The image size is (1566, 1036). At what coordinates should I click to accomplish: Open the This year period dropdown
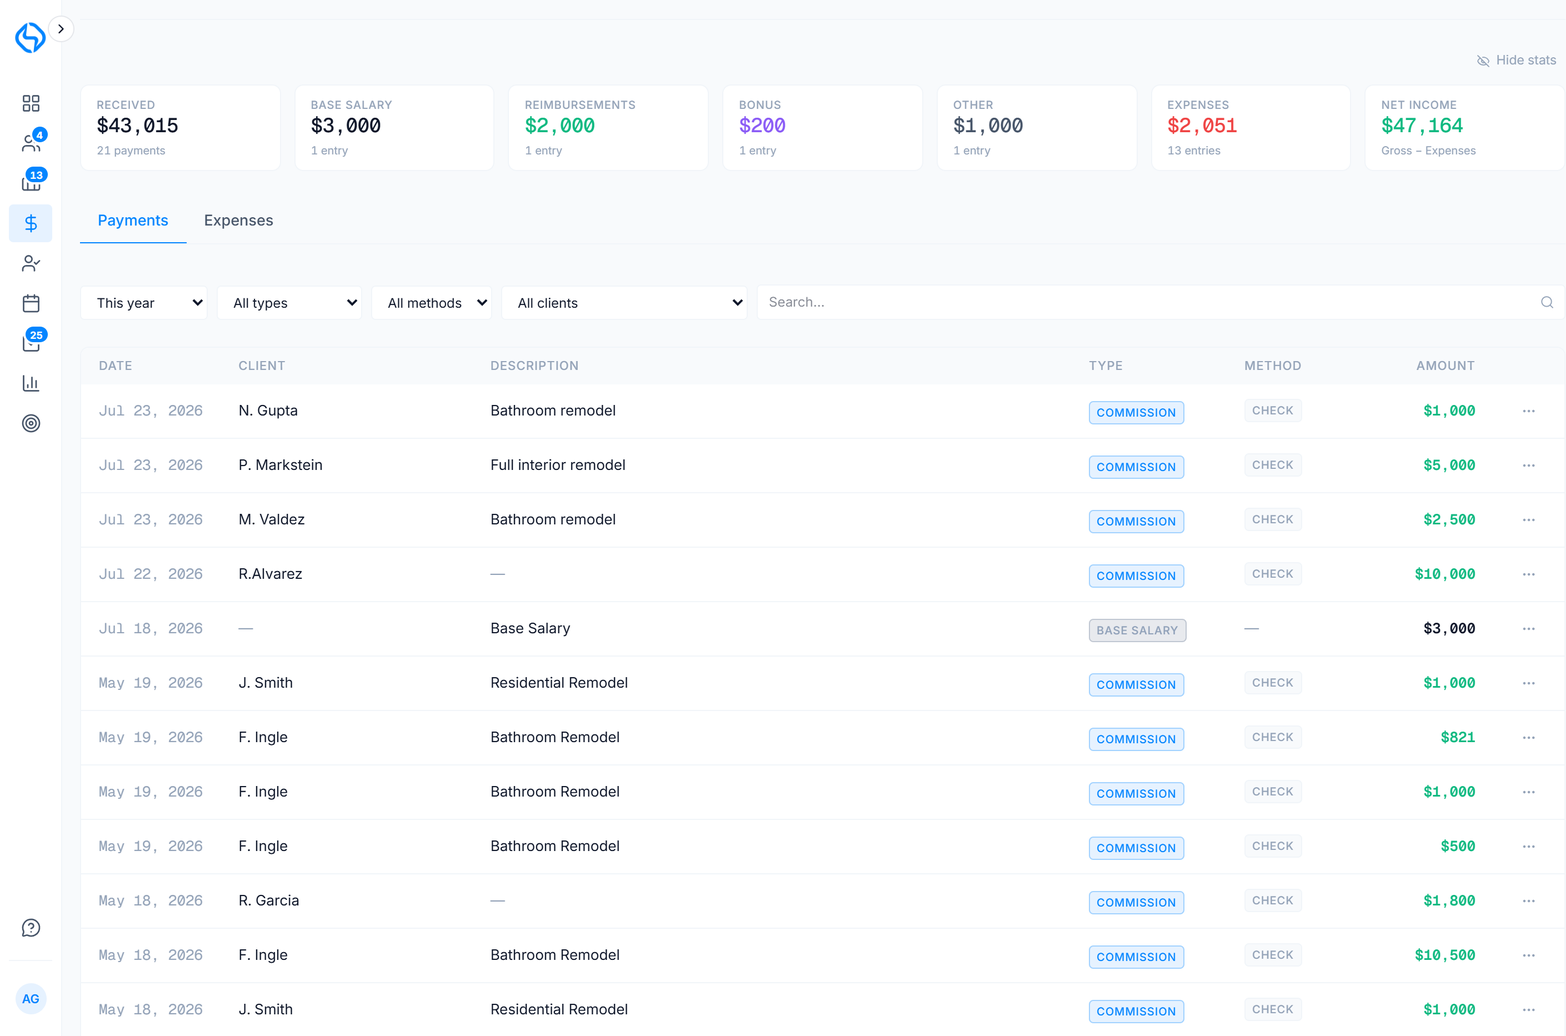click(144, 303)
